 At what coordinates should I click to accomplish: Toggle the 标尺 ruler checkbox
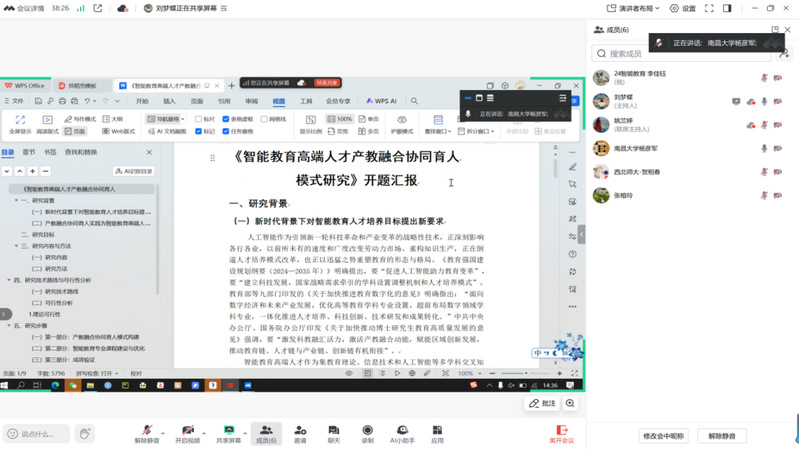(x=199, y=119)
